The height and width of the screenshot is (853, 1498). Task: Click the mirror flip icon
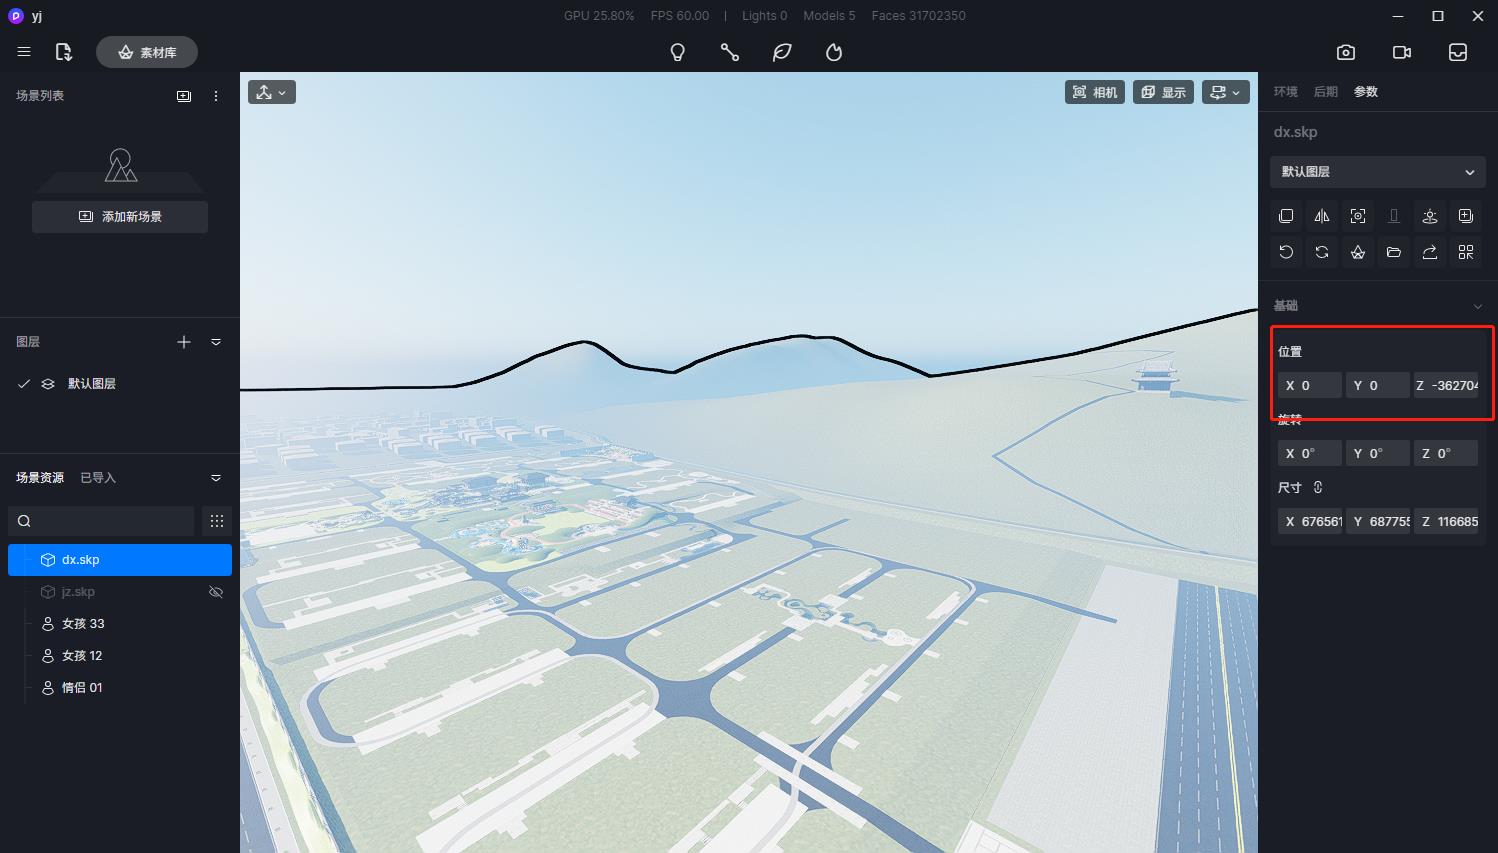click(1322, 216)
